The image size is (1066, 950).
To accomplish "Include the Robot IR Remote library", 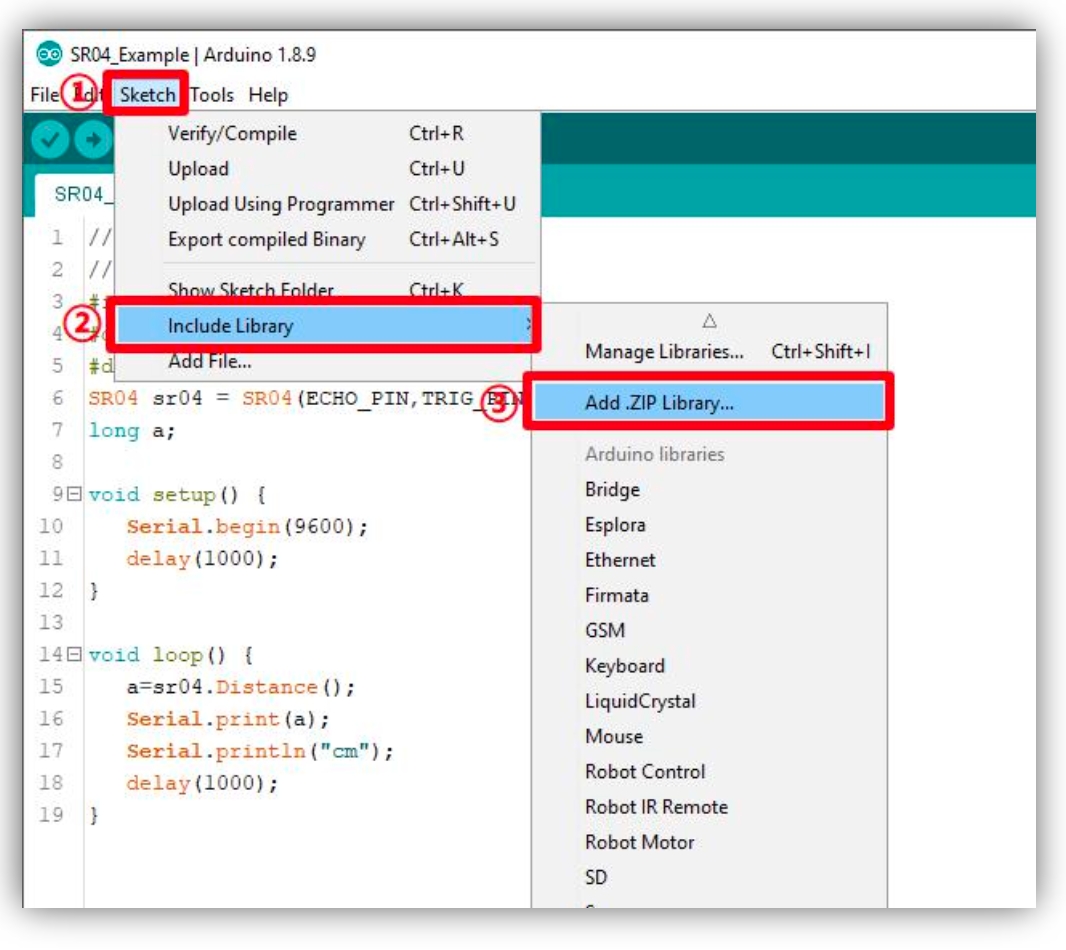I will (x=656, y=807).
